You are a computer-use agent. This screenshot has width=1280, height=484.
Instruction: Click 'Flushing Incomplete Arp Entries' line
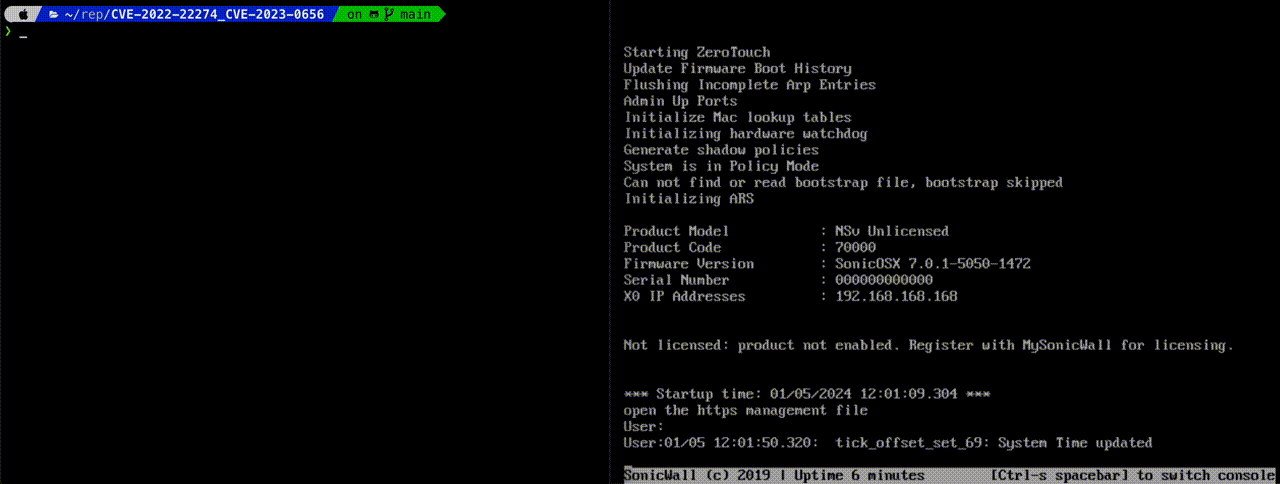[x=750, y=85]
